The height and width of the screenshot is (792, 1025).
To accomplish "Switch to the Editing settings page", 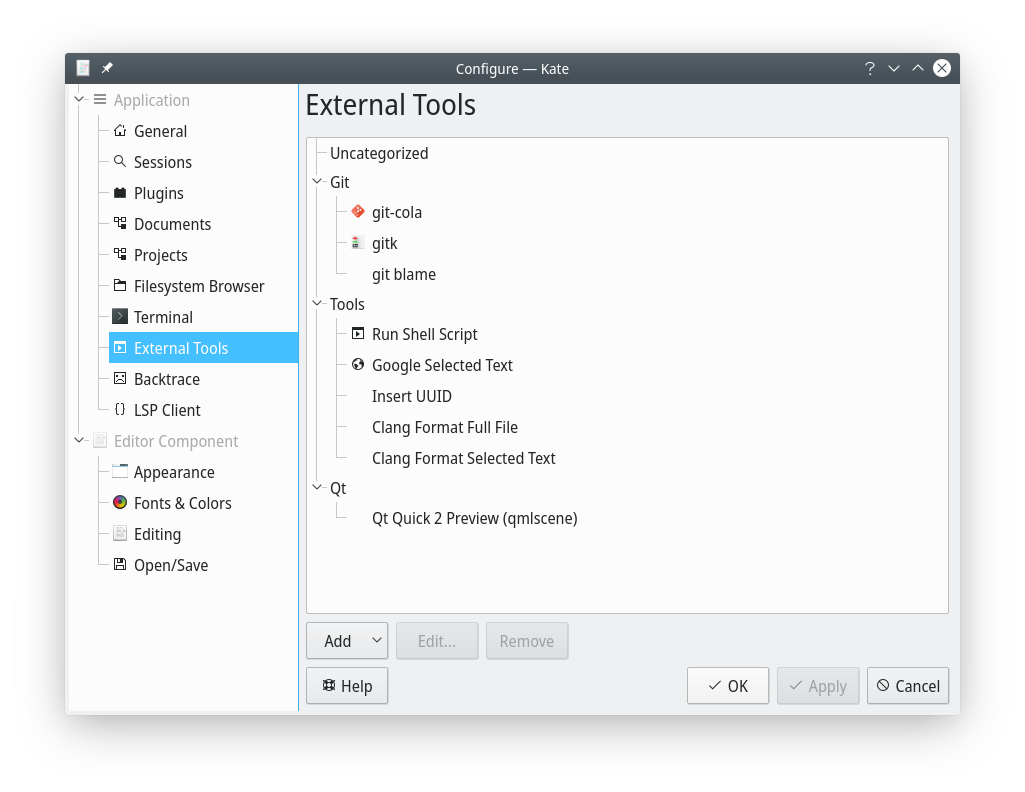I will click(x=157, y=534).
